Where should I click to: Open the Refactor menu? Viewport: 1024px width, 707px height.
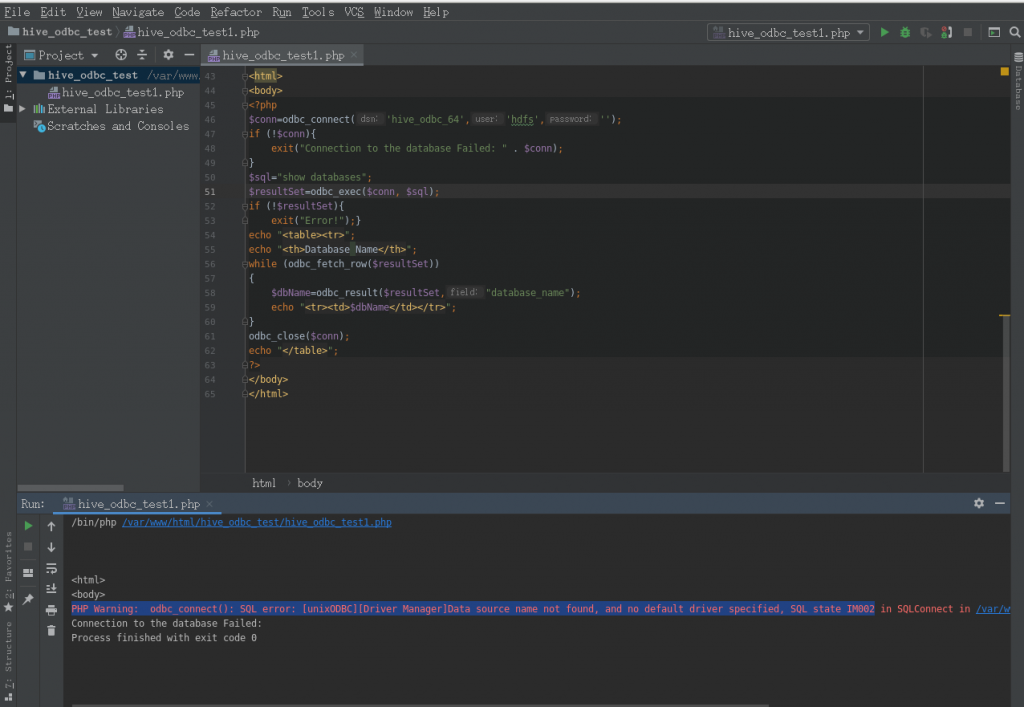pos(236,12)
